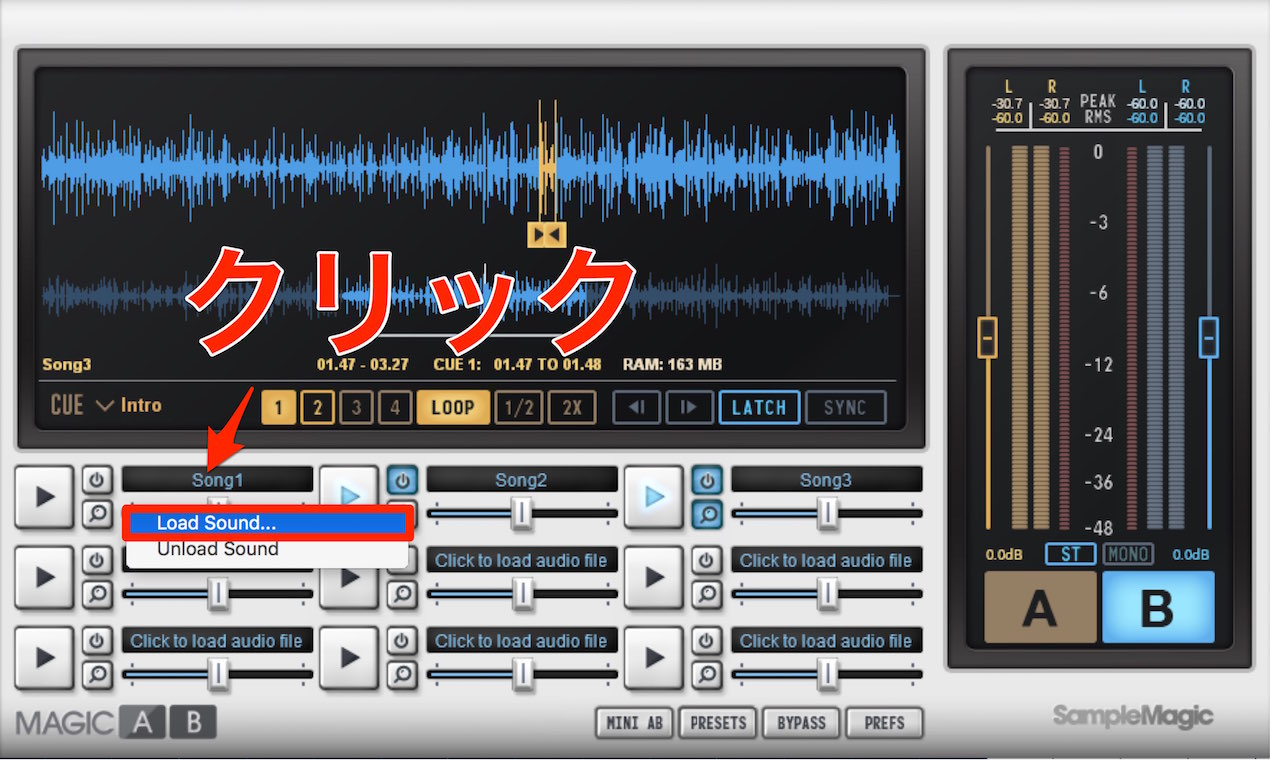This screenshot has height=760, width=1270.
Task: Click the upper full-track waveform overview
Action: pyautogui.click(x=470, y=167)
